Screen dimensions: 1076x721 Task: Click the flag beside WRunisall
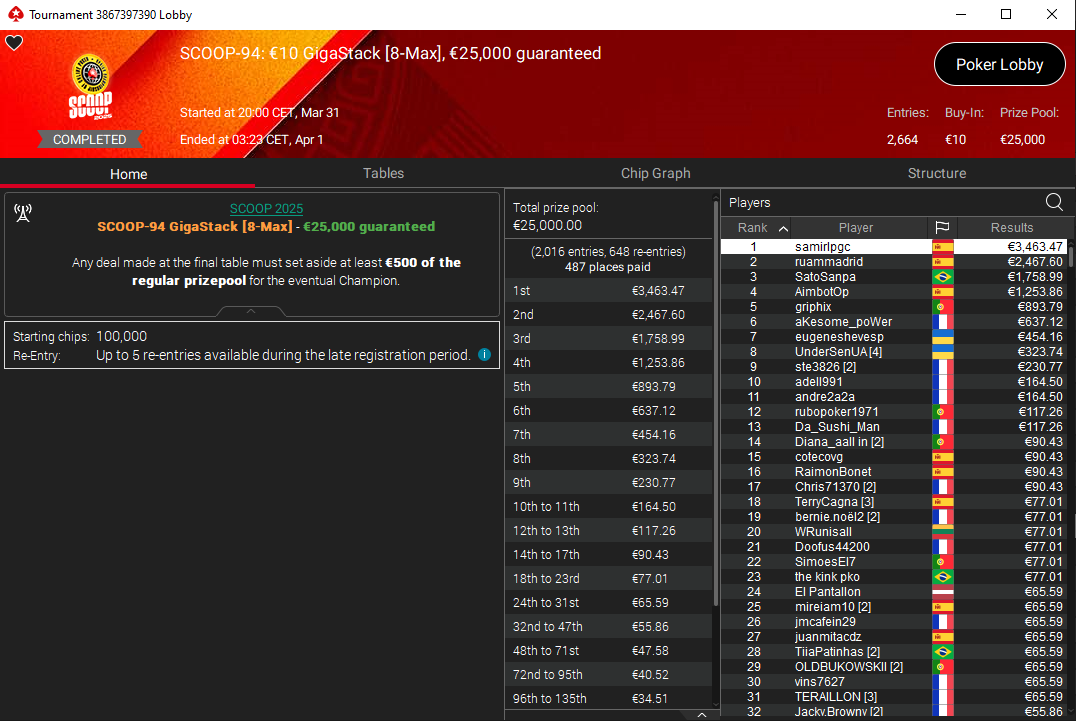coord(943,532)
